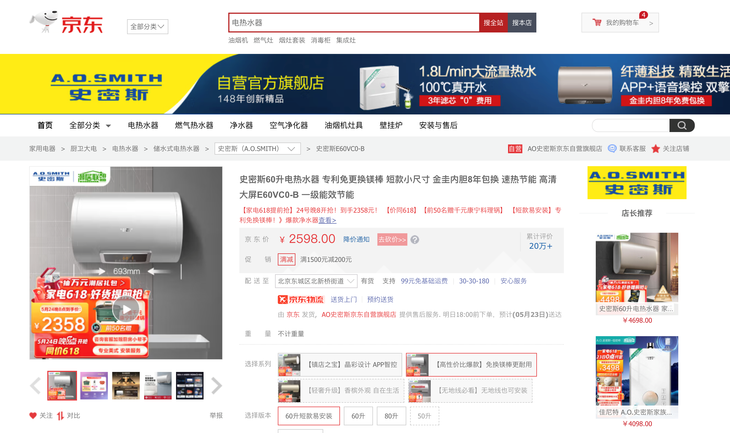Open the 全部分类 dropdown beside the logo
This screenshot has height=433, width=730.
pos(148,27)
